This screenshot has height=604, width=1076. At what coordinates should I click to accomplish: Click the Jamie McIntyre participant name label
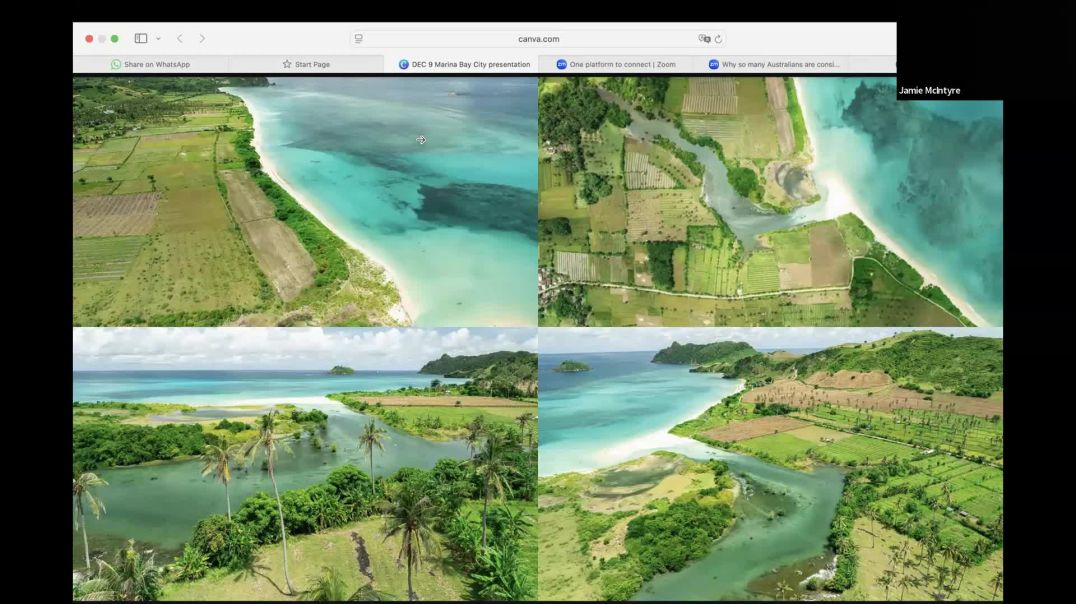(x=929, y=91)
